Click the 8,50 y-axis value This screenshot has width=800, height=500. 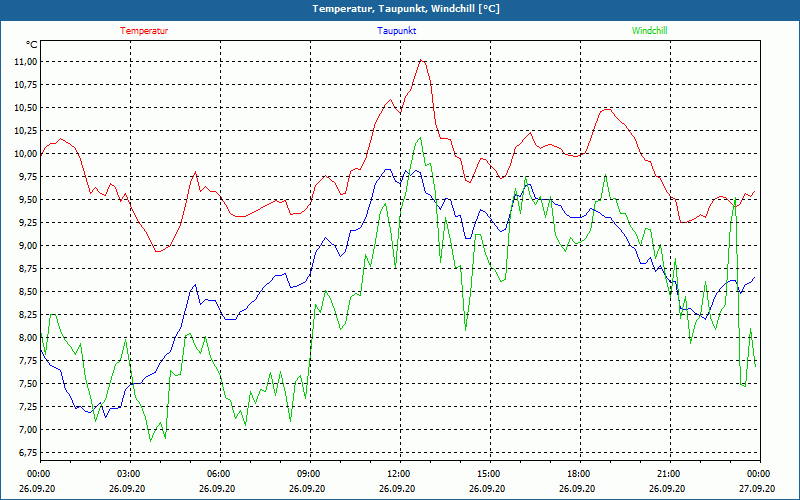pos(28,291)
